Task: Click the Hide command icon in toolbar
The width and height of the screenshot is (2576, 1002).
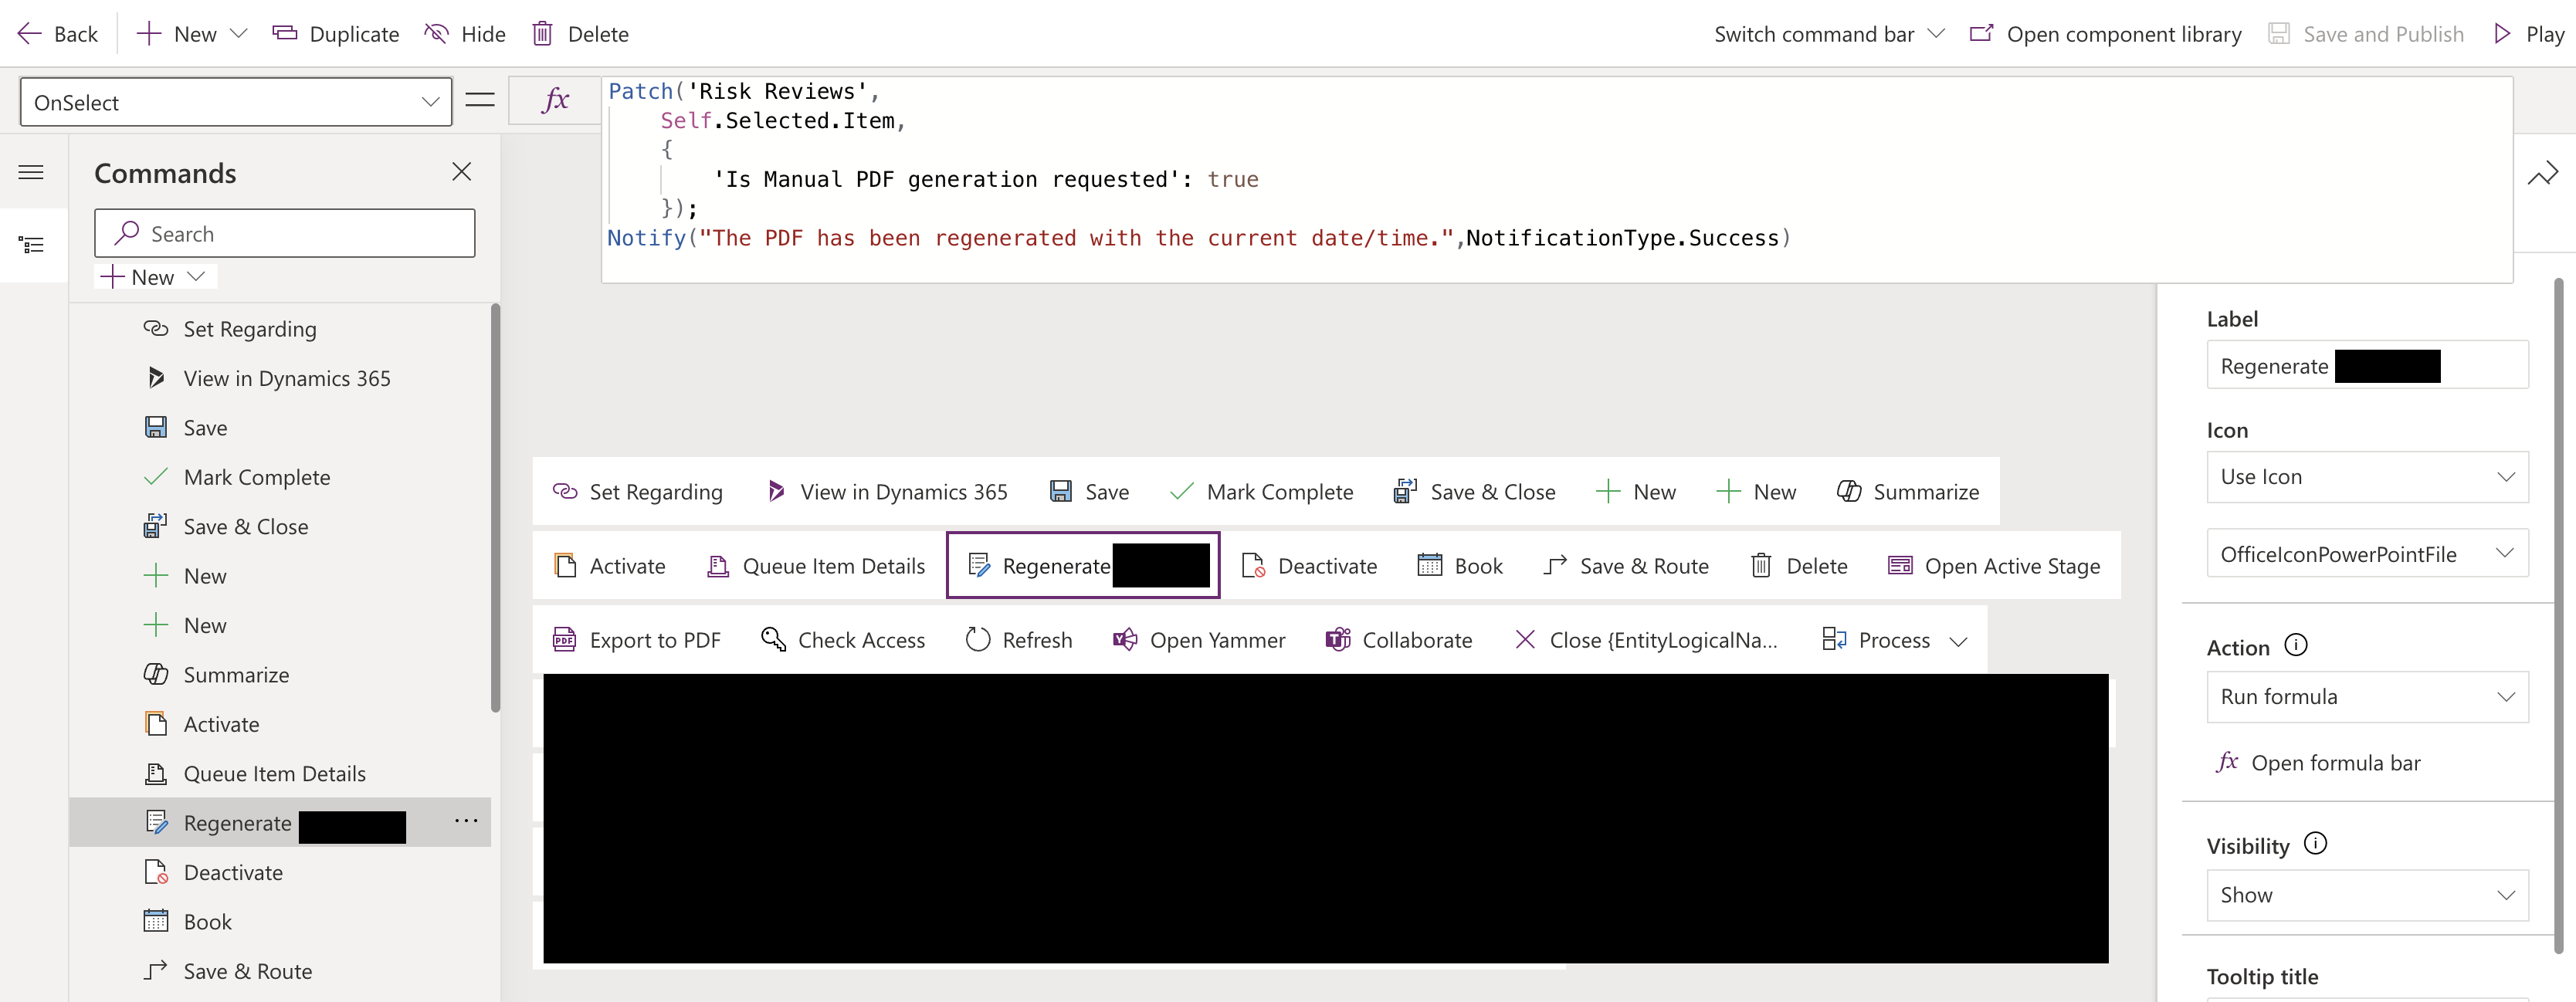Action: 436,34
